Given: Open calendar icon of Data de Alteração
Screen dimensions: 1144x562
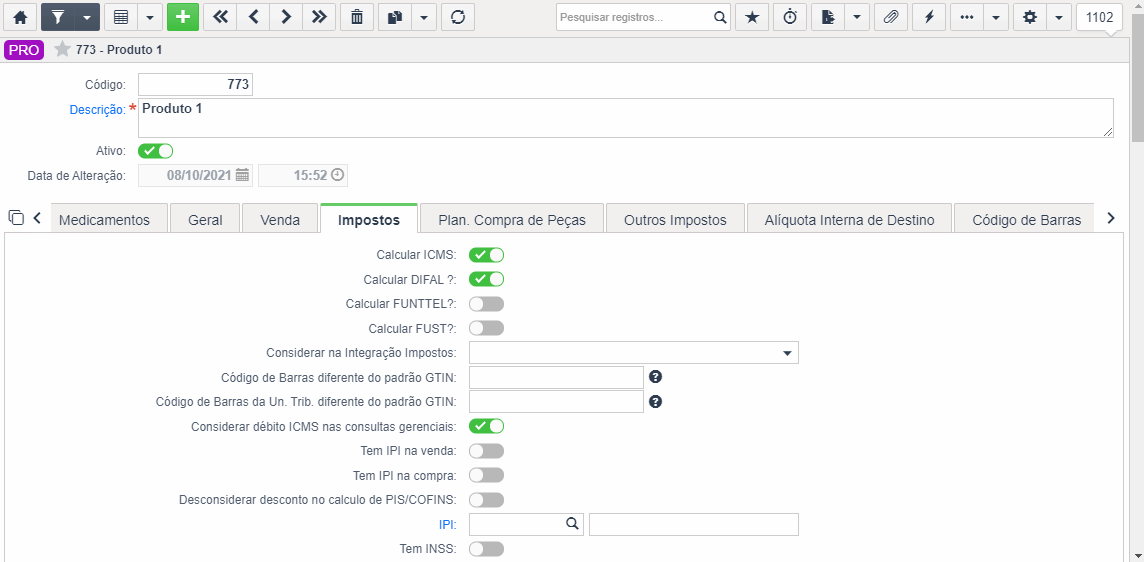Looking at the screenshot, I should pyautogui.click(x=242, y=175).
